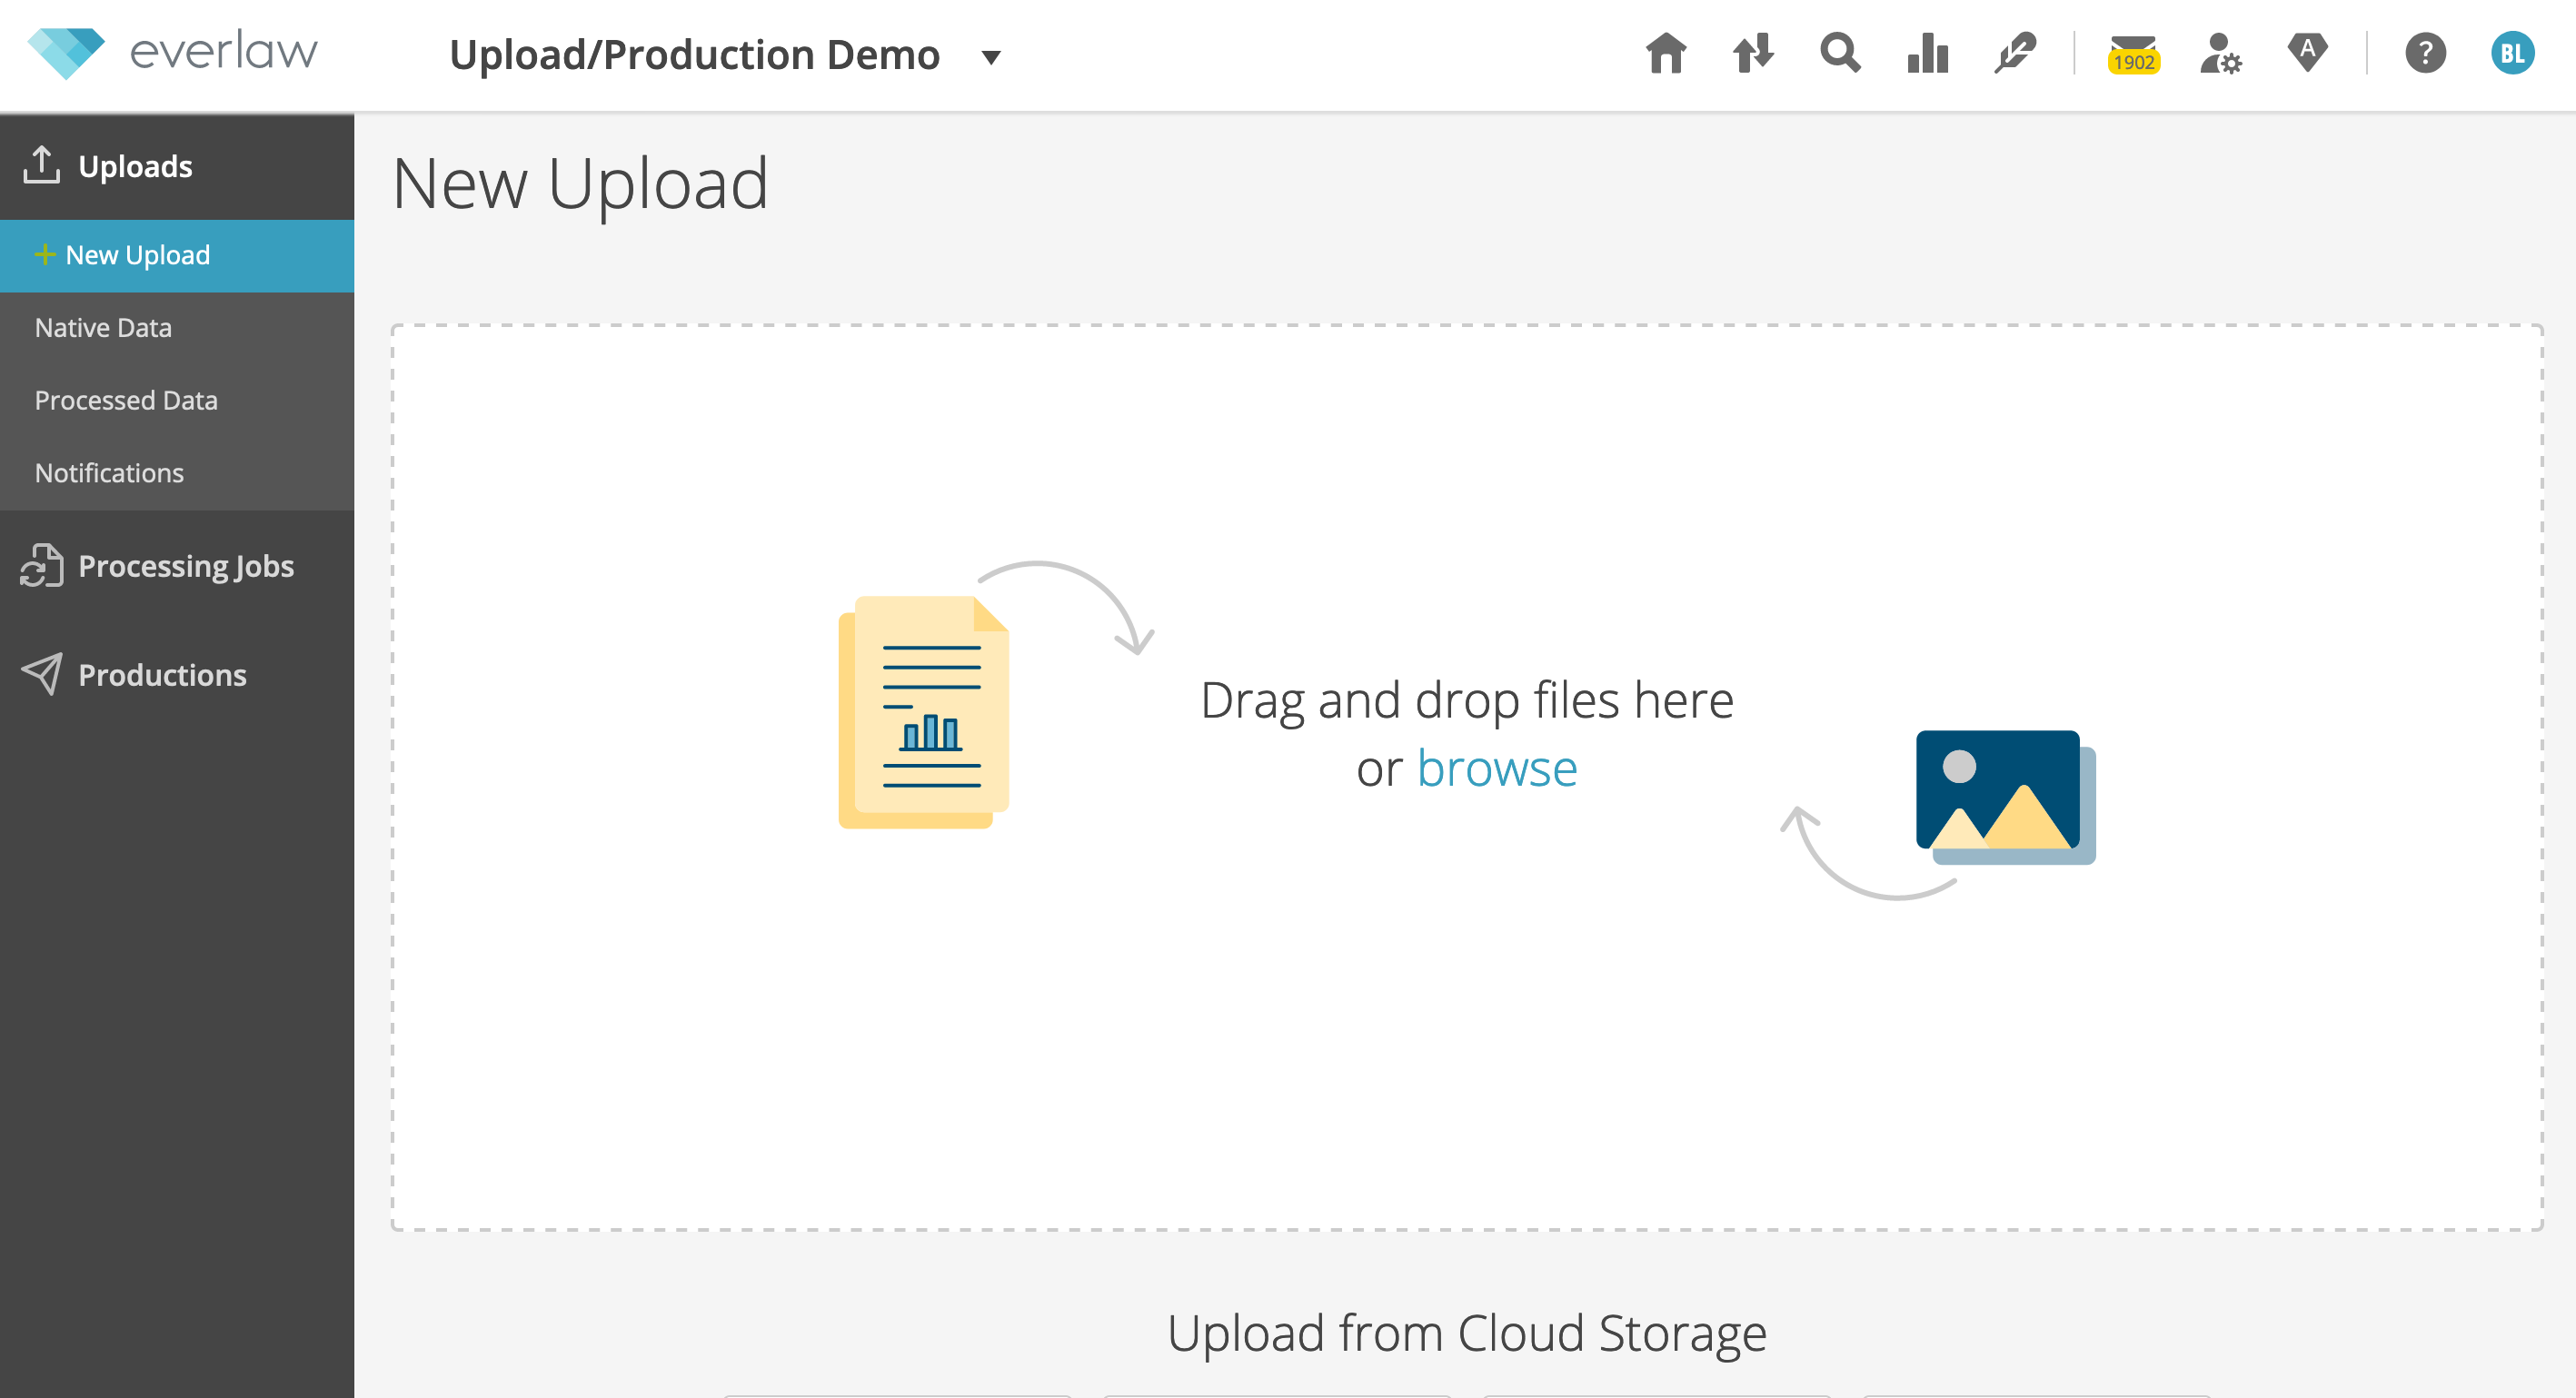Select Native Data in the sidebar

click(x=103, y=327)
